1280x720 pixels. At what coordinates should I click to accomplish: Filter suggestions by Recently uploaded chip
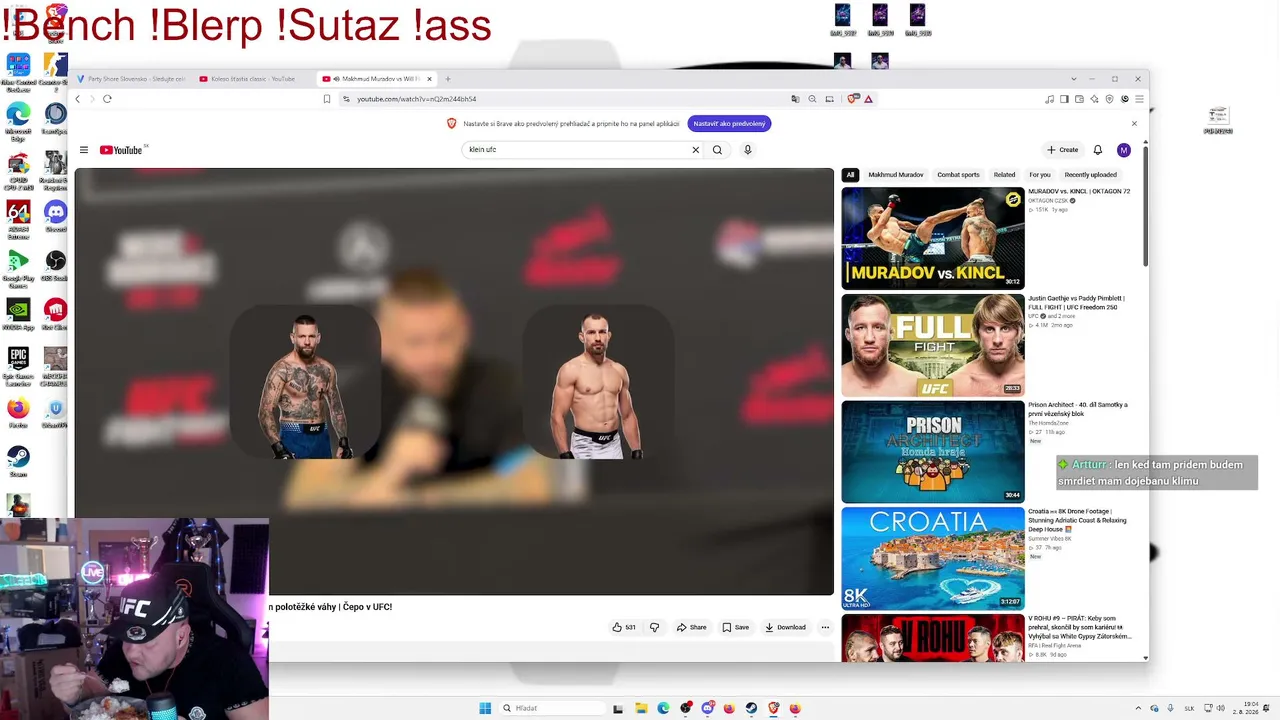1090,175
